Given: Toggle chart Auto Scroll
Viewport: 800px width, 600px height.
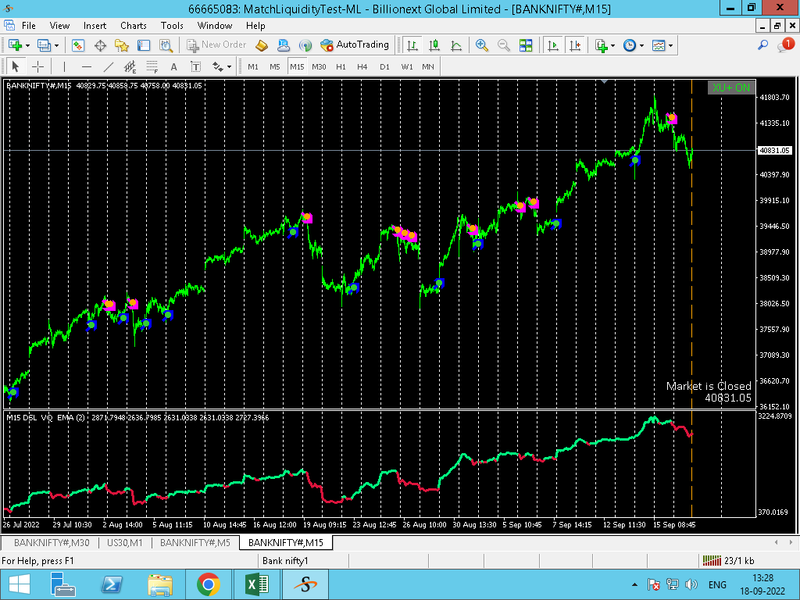Looking at the screenshot, I should 553,45.
